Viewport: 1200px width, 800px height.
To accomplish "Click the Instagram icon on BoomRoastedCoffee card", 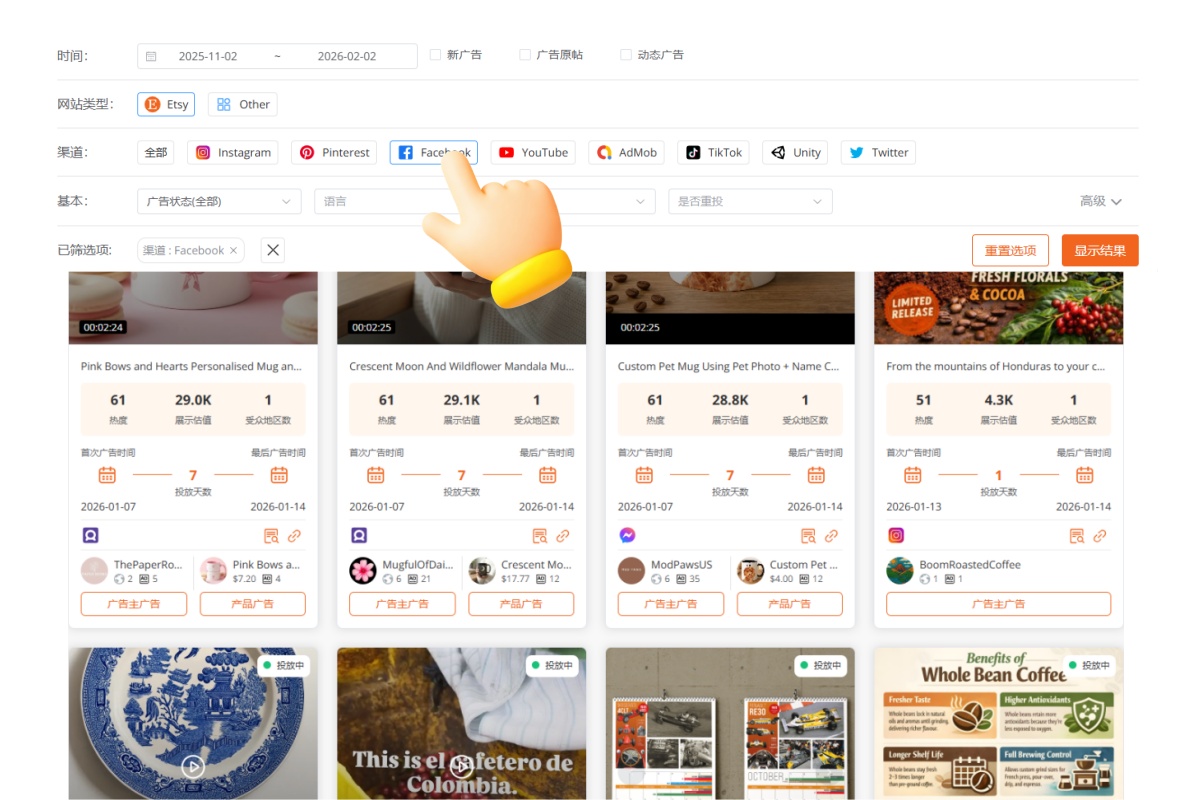I will 895,534.
